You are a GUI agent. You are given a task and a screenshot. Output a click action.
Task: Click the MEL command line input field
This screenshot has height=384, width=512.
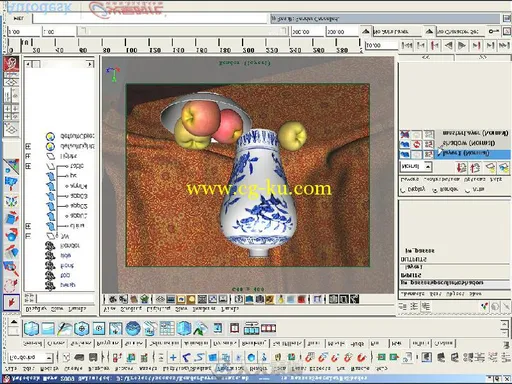151,18
